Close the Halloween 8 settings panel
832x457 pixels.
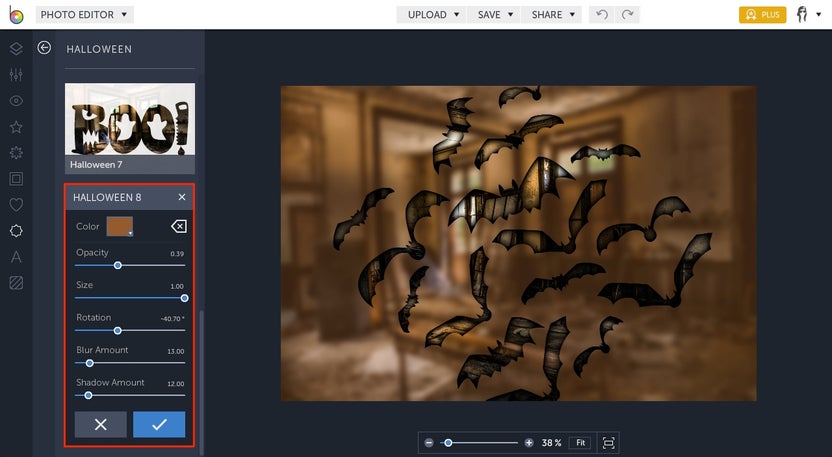pos(182,197)
